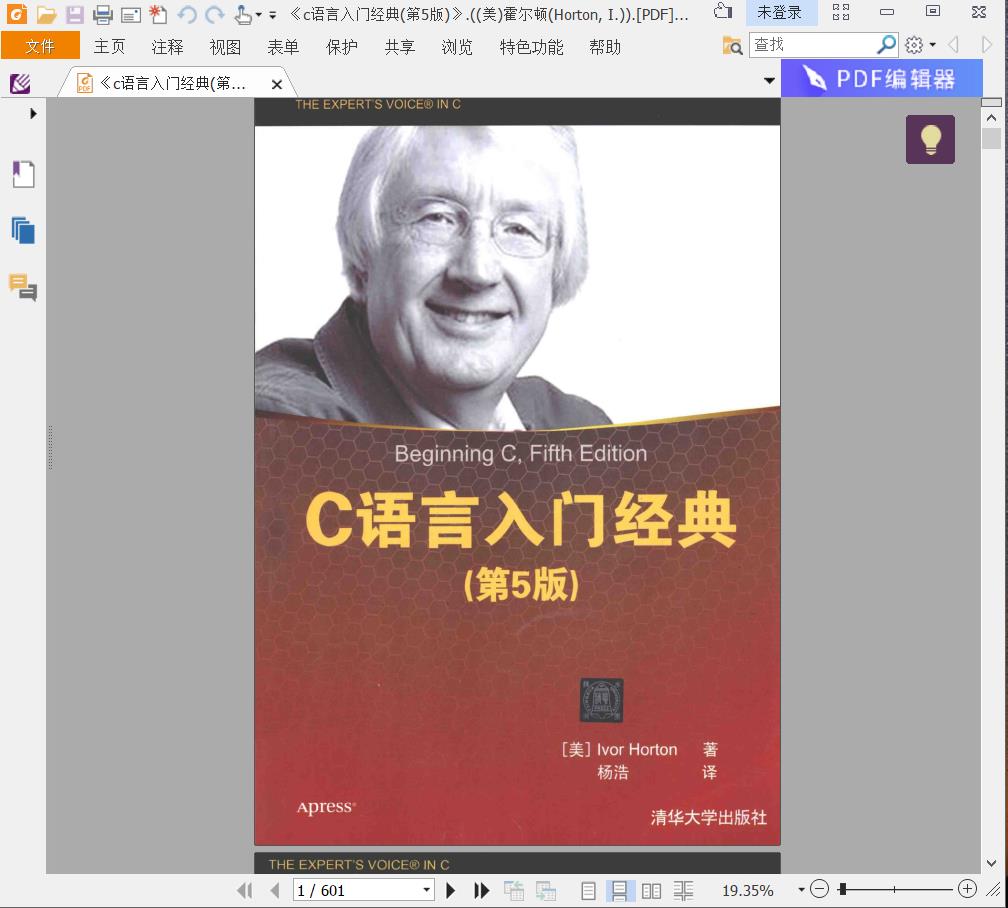Viewport: 1008px width, 908px height.
Task: Click the zoom slider handle
Action: (x=842, y=889)
